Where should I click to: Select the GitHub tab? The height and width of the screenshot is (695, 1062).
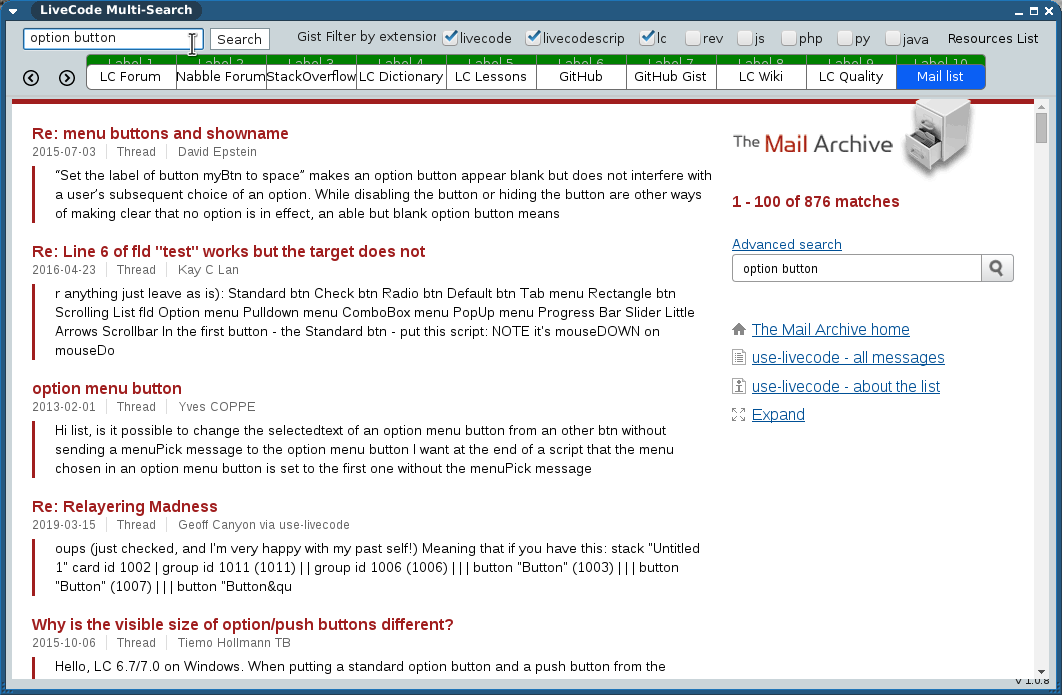pyautogui.click(x=581, y=77)
